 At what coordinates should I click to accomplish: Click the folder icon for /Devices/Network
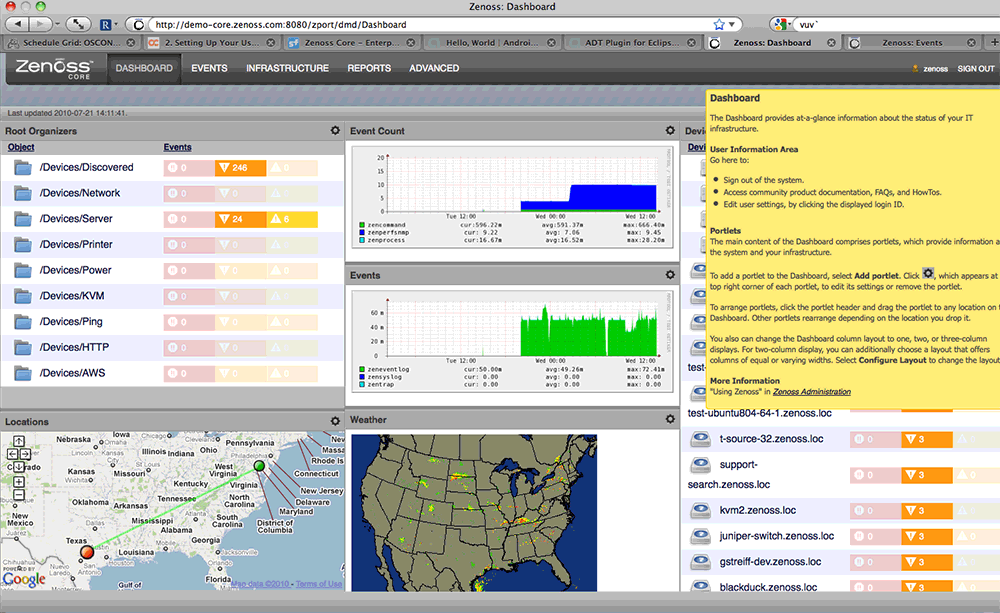23,193
